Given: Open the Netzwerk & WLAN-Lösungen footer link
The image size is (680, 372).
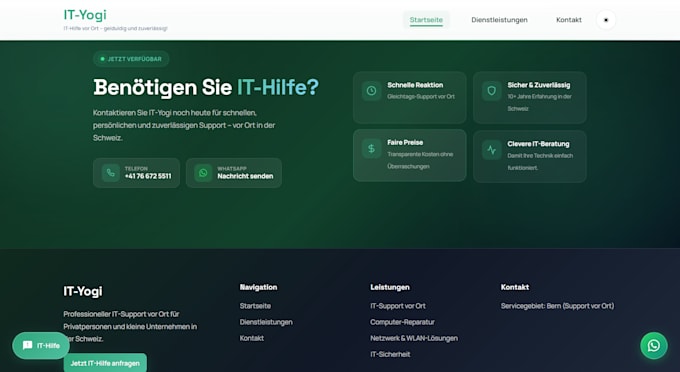Looking at the screenshot, I should pos(414,338).
